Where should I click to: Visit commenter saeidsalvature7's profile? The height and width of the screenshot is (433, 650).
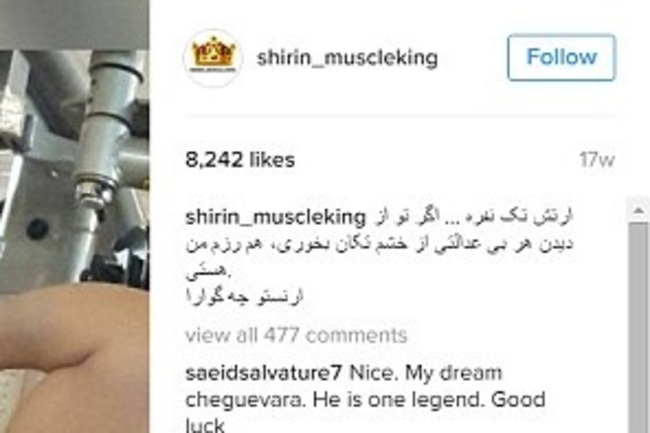coord(264,373)
